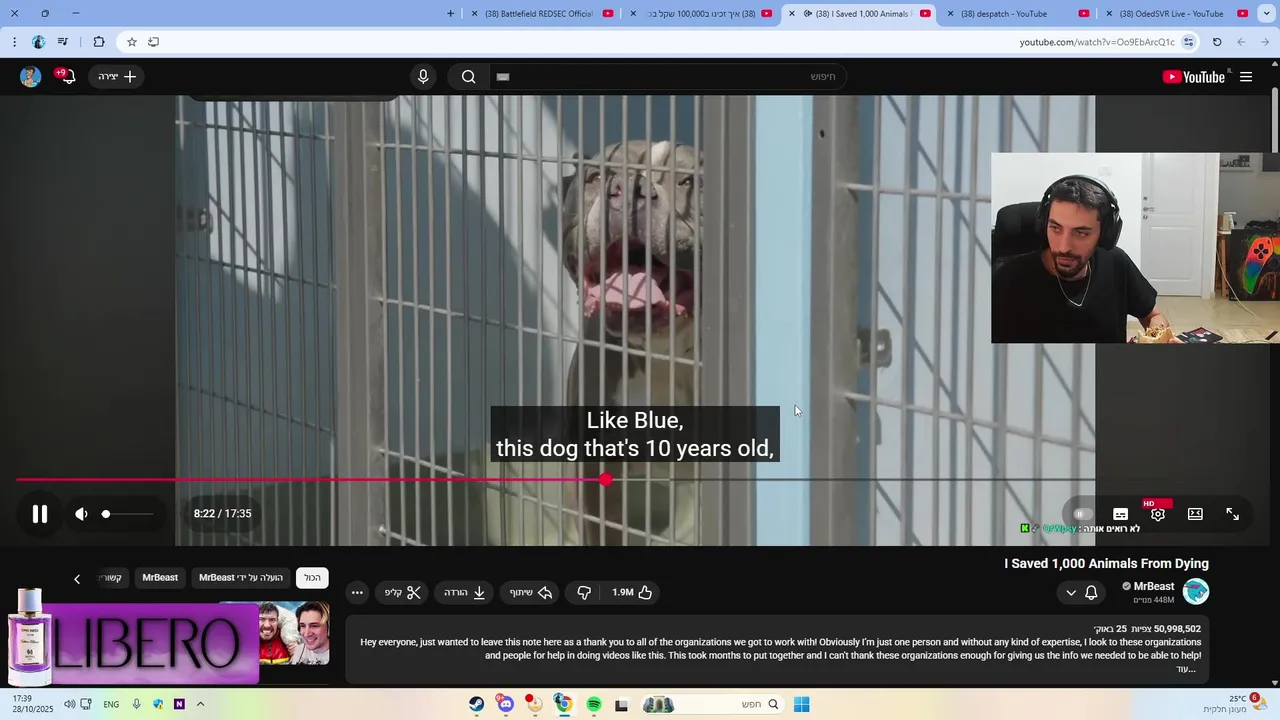Click the YouTube search field (חיפוש)
Viewport: 1280px width, 720px height.
(667, 77)
